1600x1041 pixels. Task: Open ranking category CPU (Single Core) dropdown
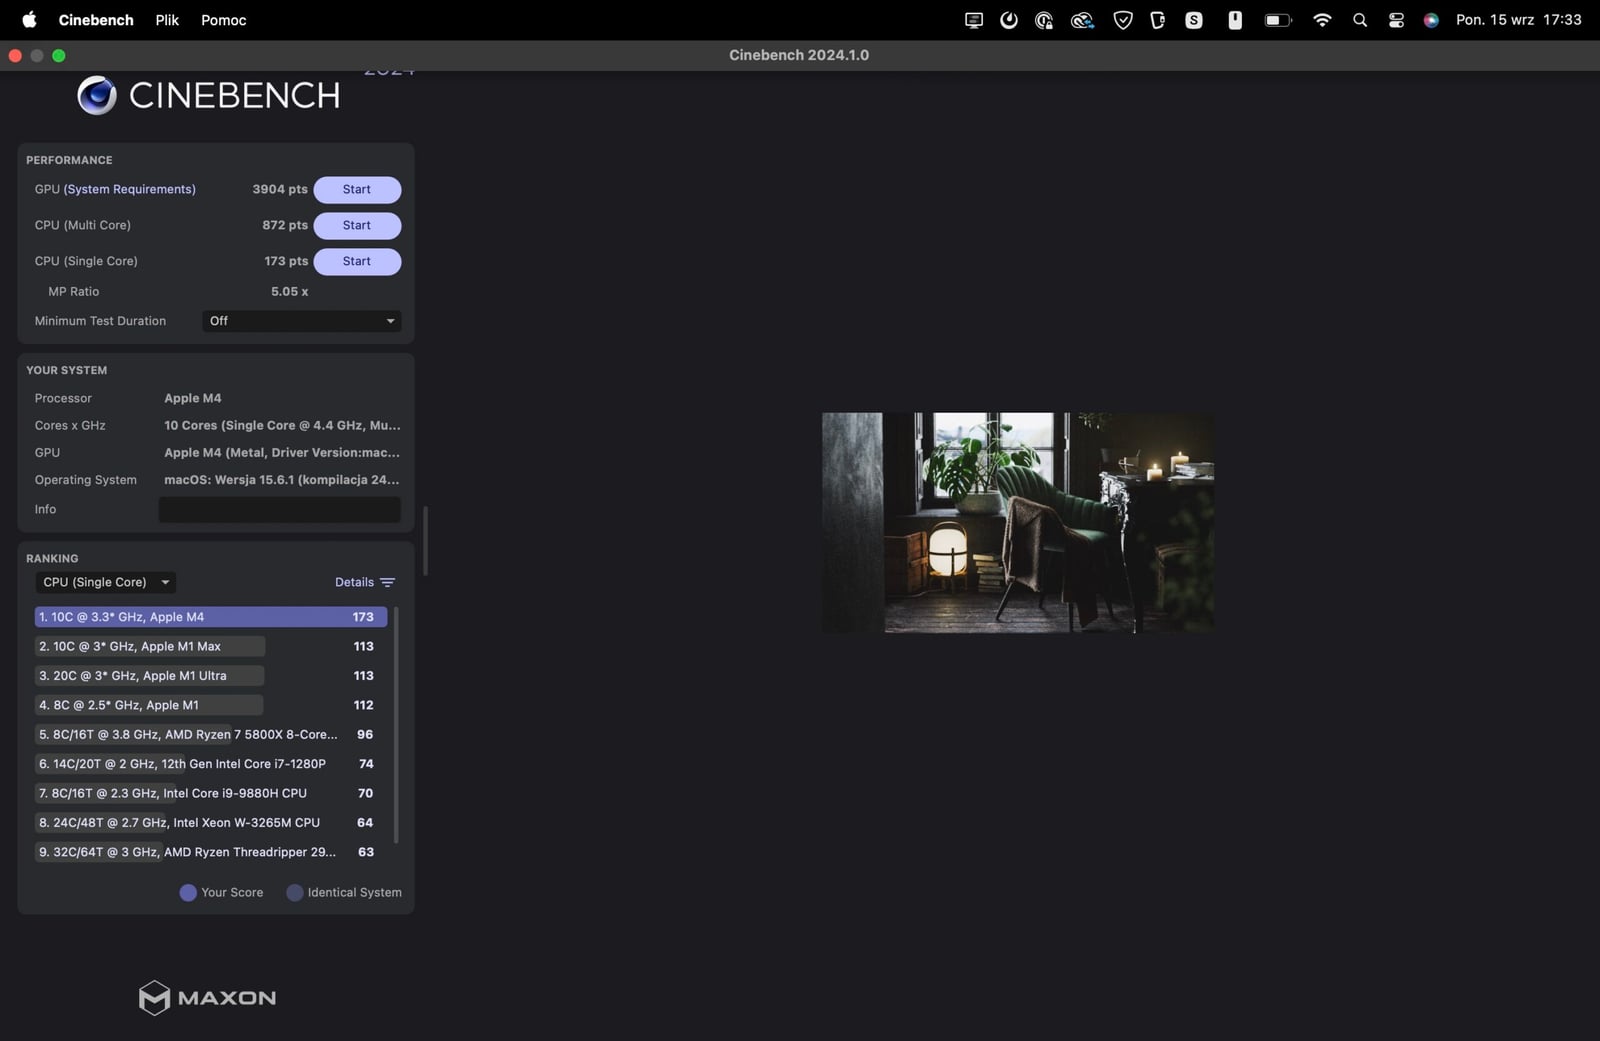point(106,582)
